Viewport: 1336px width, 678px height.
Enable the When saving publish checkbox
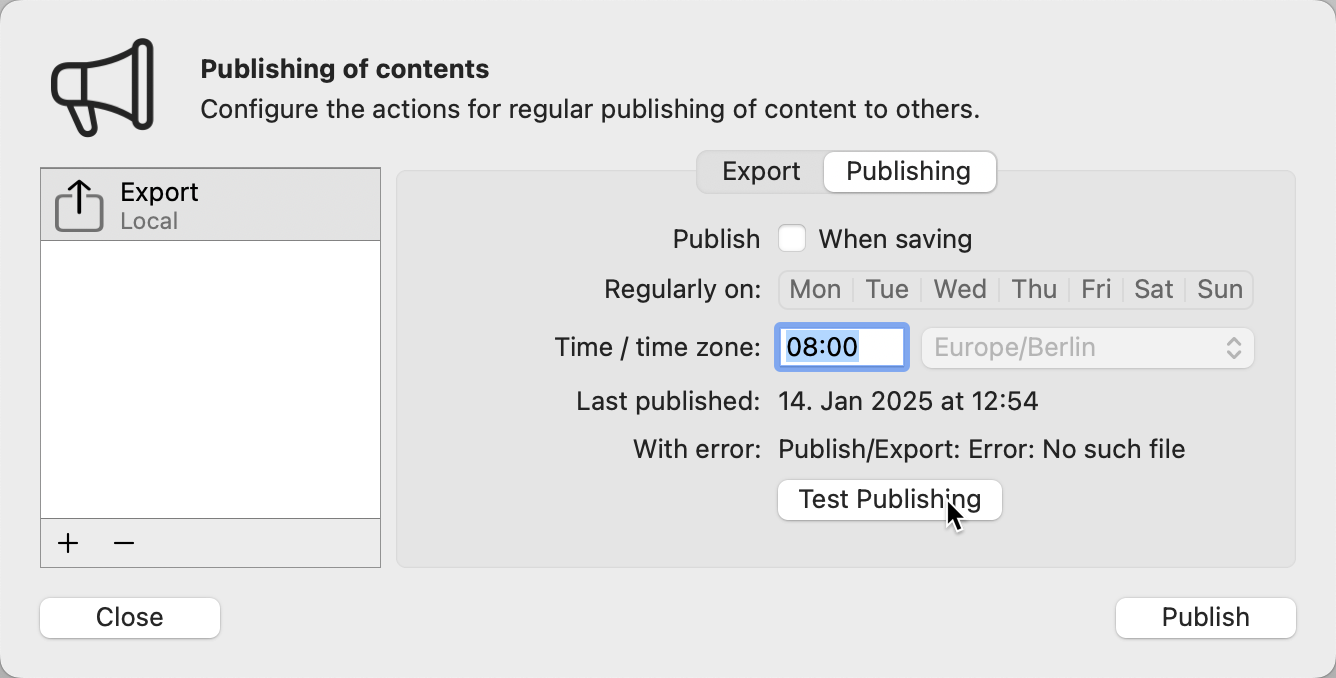click(792, 238)
